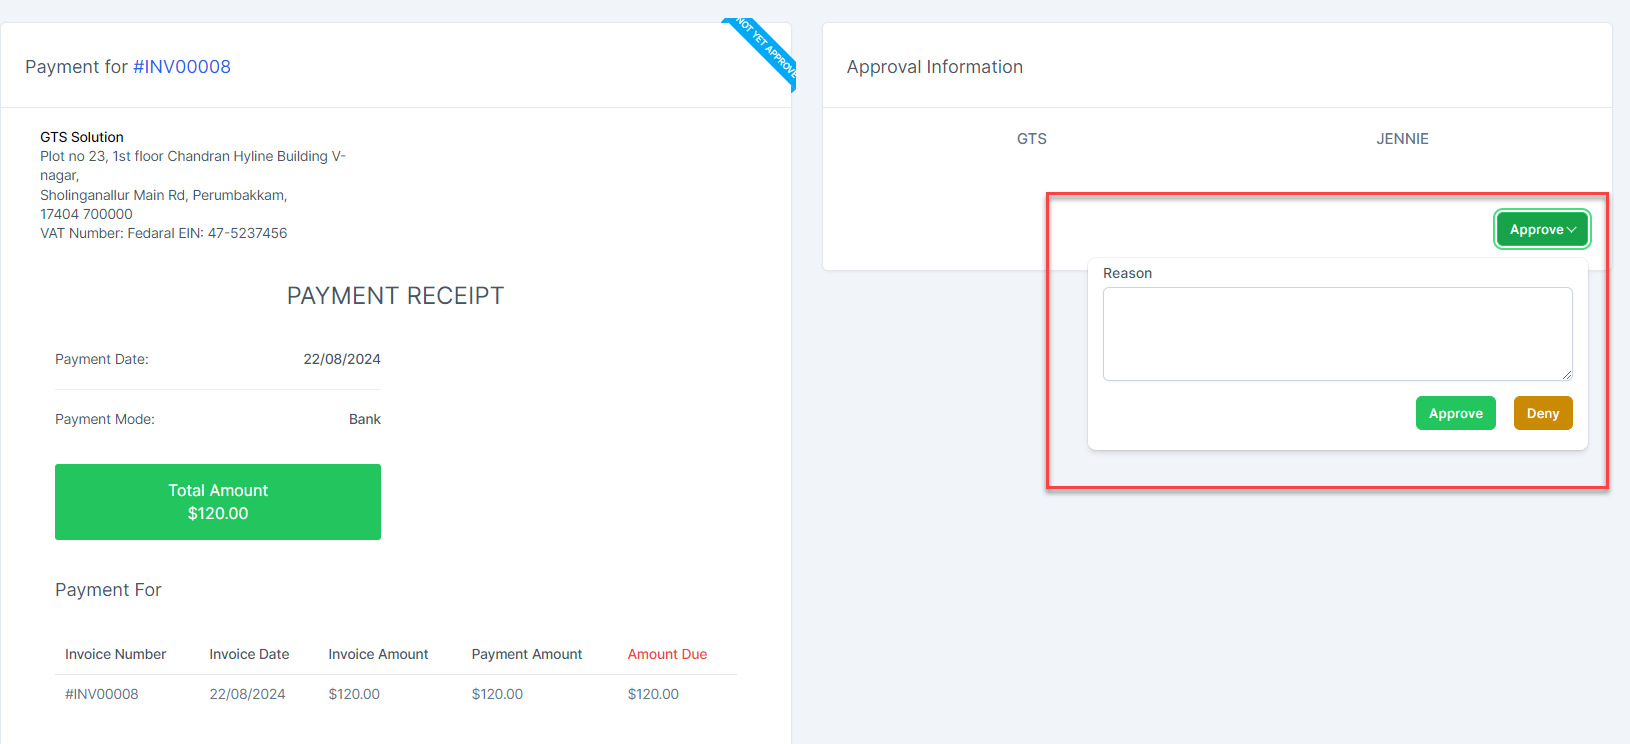Click the GTS Solution company name
The width and height of the screenshot is (1630, 744).
click(x=82, y=137)
